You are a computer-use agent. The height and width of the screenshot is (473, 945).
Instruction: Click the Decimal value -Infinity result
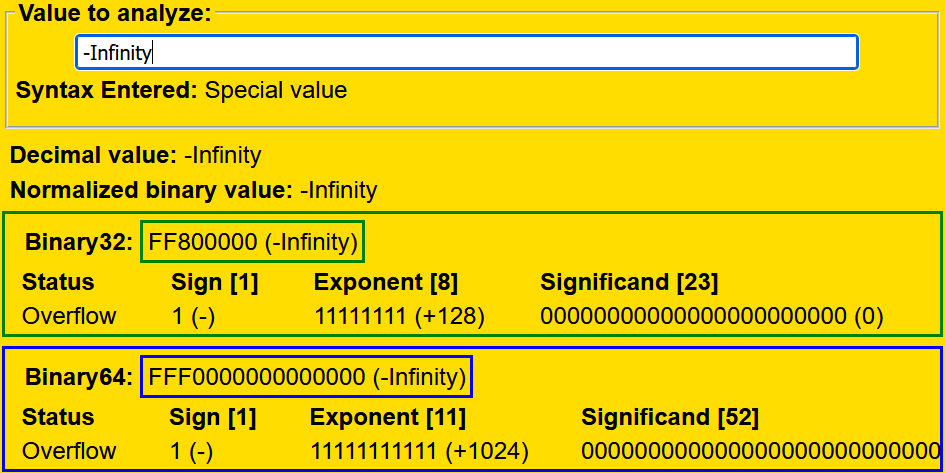[x=222, y=156]
